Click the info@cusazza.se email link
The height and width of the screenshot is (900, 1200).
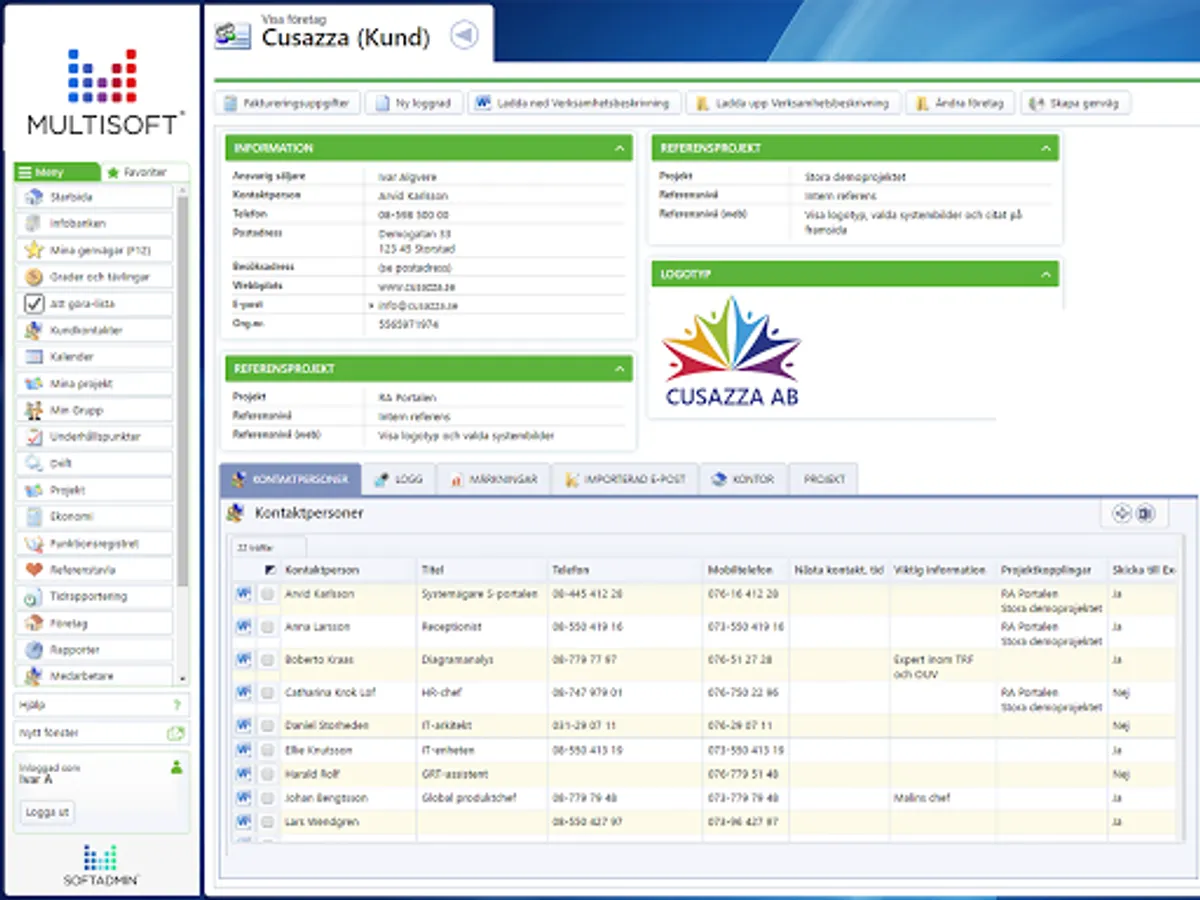(x=417, y=305)
